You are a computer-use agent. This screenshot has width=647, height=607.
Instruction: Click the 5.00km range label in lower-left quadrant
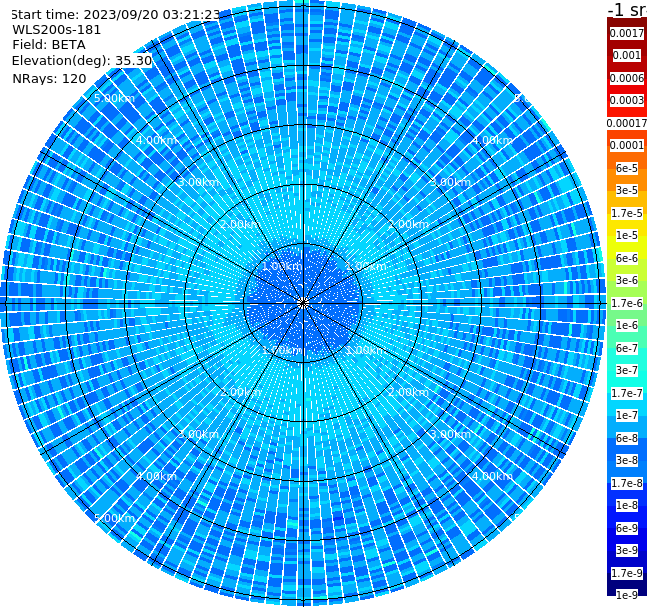coord(114,518)
